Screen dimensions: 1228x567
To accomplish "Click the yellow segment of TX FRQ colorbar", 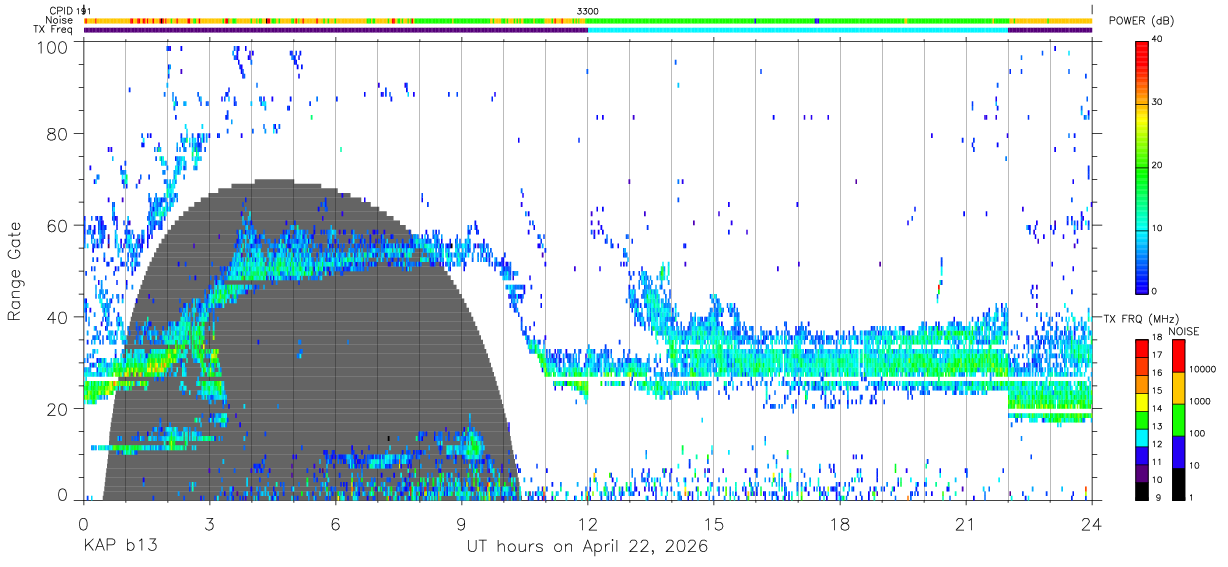I will click(1141, 402).
